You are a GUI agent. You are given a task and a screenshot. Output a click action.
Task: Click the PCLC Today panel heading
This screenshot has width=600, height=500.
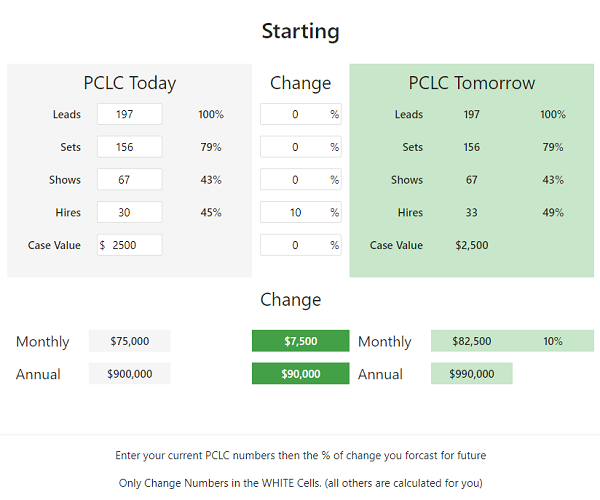pyautogui.click(x=129, y=83)
